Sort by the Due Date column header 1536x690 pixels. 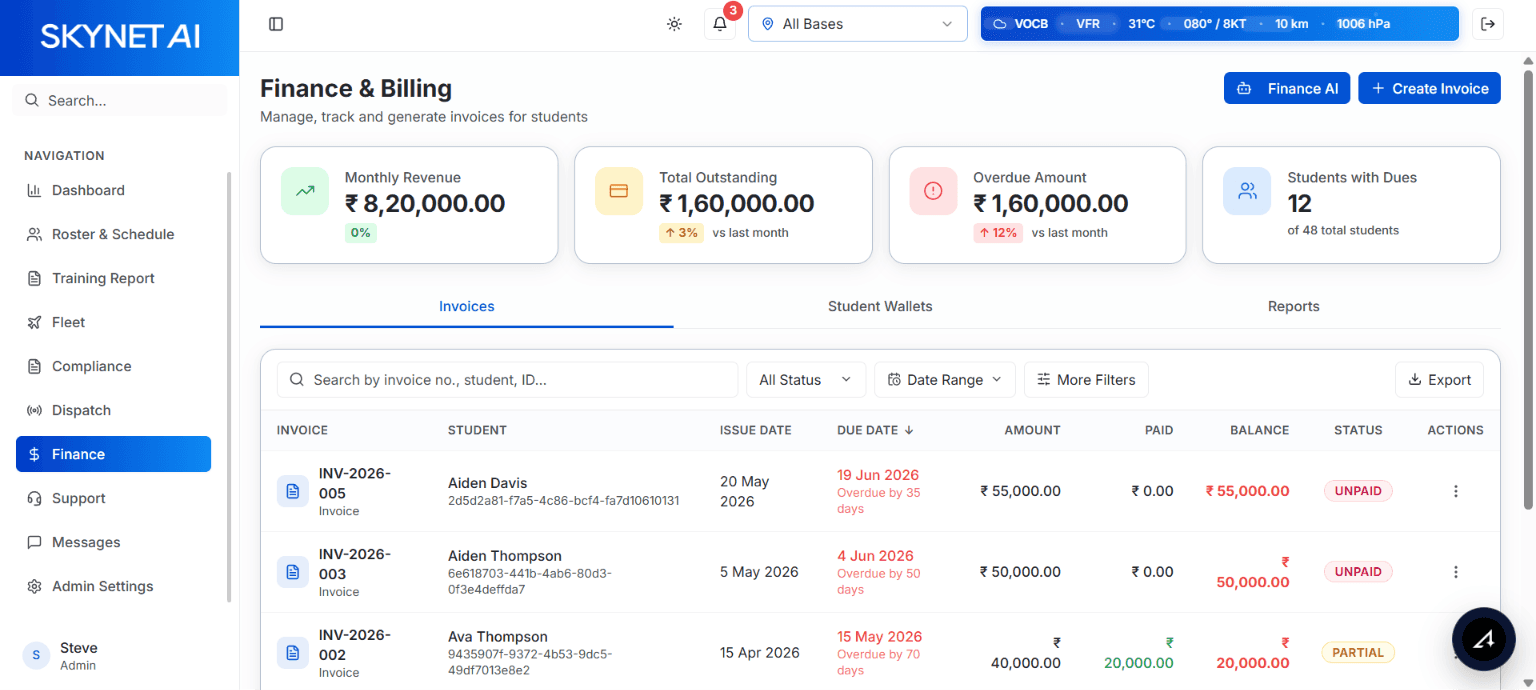click(875, 430)
